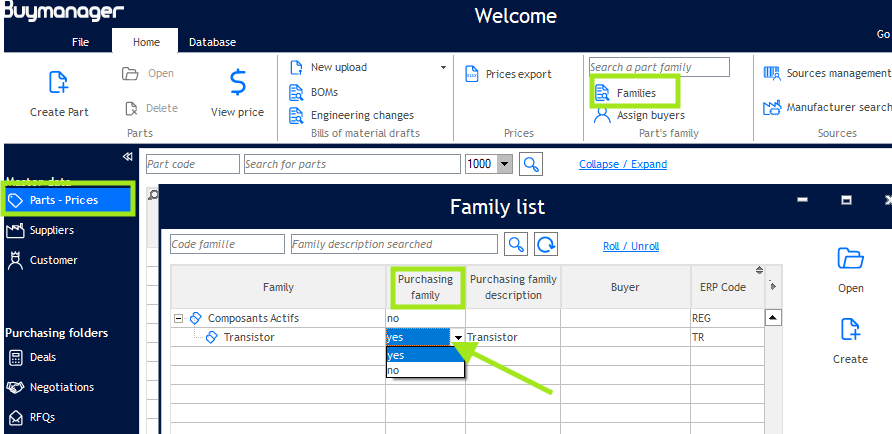Click the Assign buyers icon
The height and width of the screenshot is (434, 892).
(x=602, y=115)
